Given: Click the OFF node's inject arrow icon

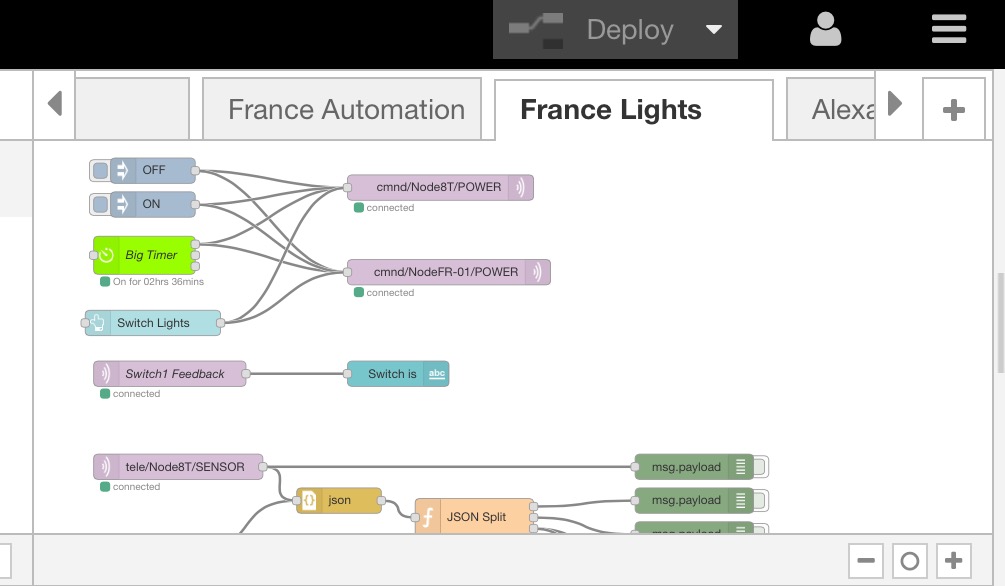Looking at the screenshot, I should tap(122, 171).
